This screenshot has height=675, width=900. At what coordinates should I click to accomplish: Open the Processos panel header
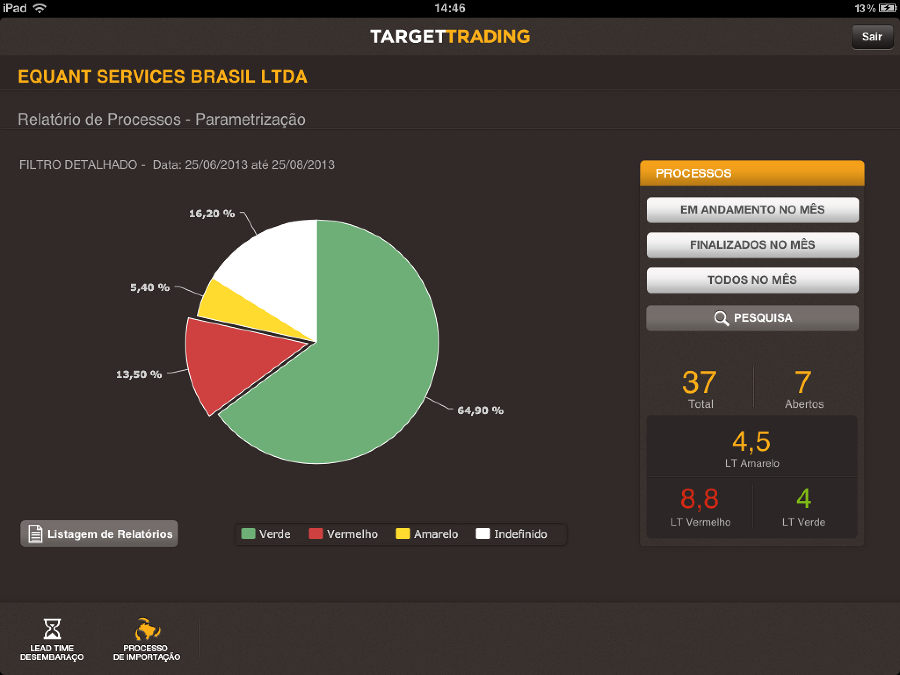(752, 173)
